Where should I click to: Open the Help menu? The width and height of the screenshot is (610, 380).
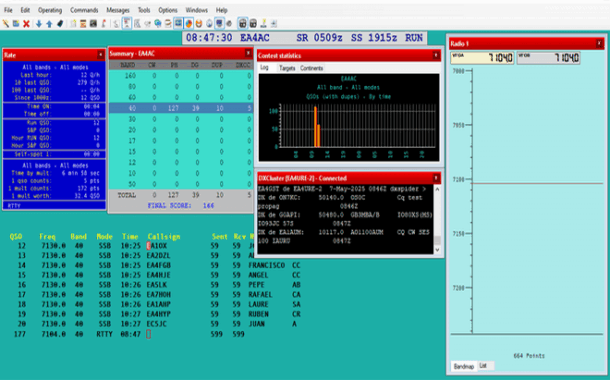point(221,10)
